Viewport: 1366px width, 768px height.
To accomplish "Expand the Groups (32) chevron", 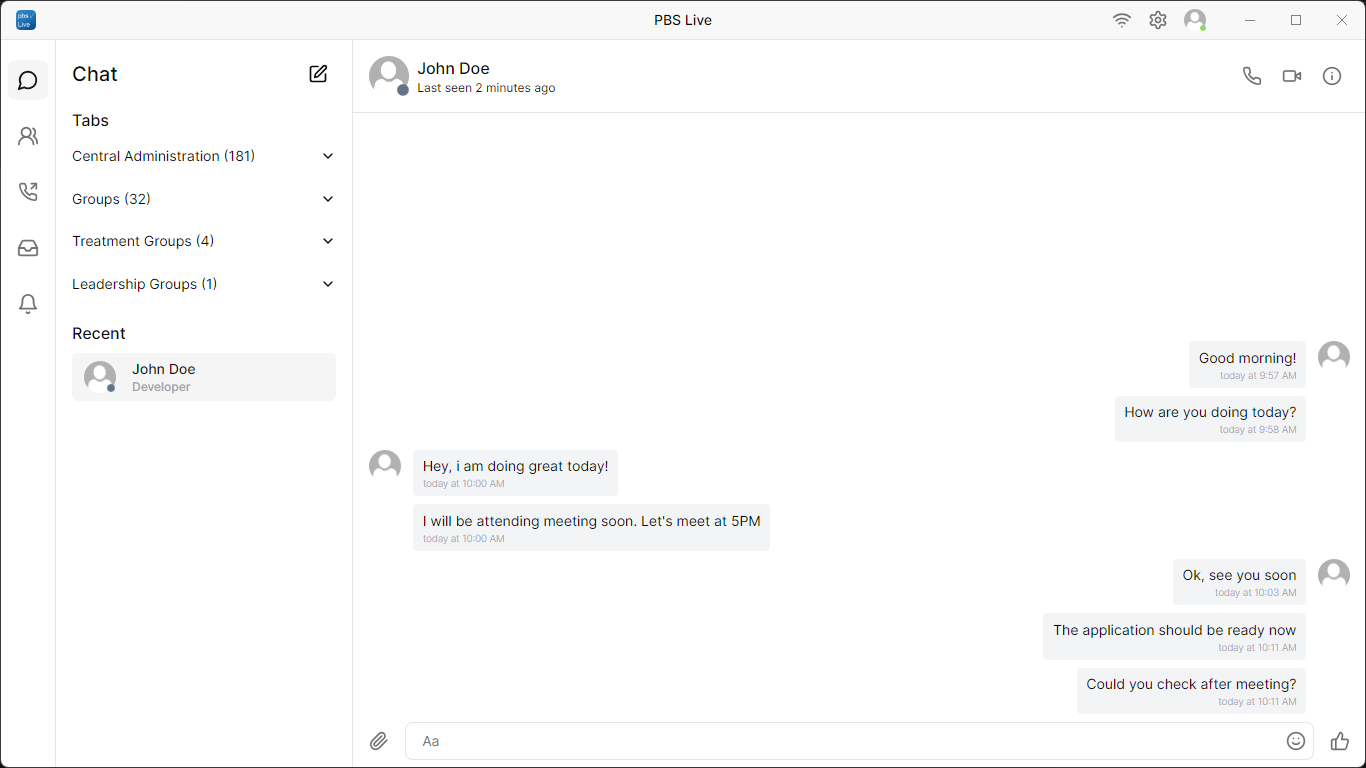I will click(328, 199).
